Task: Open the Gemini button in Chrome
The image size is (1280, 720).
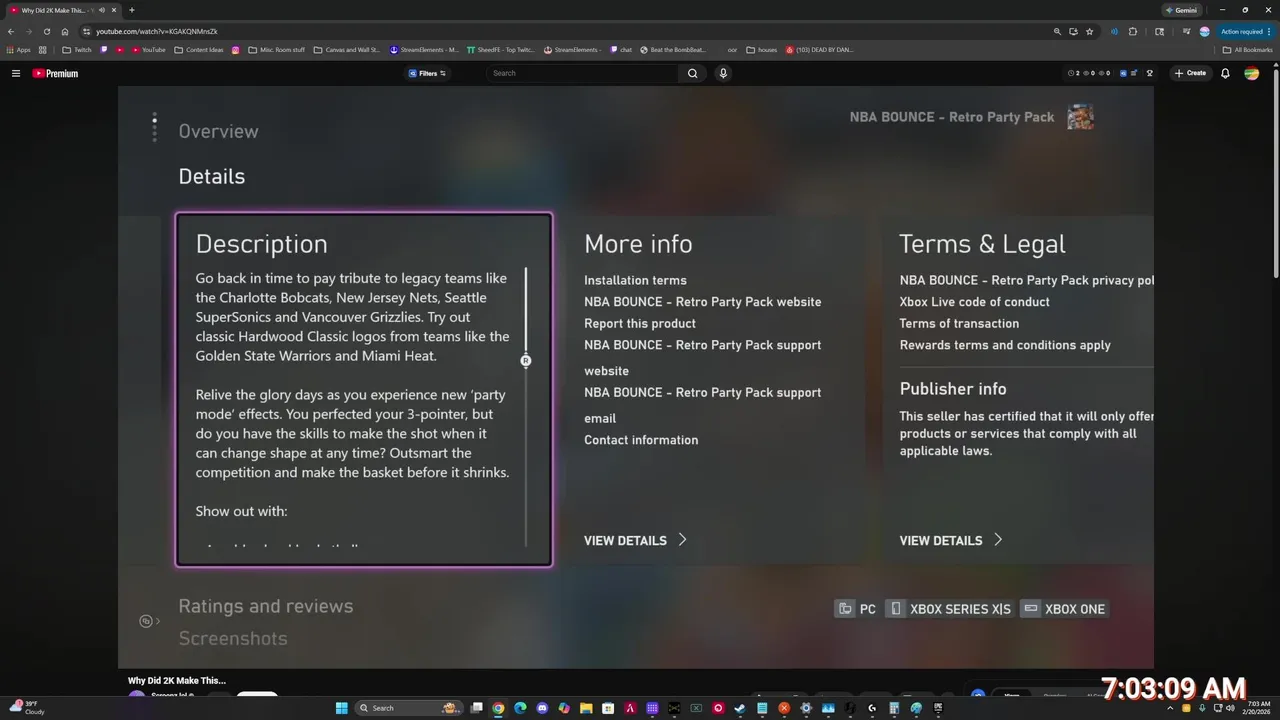Action: tap(1181, 10)
